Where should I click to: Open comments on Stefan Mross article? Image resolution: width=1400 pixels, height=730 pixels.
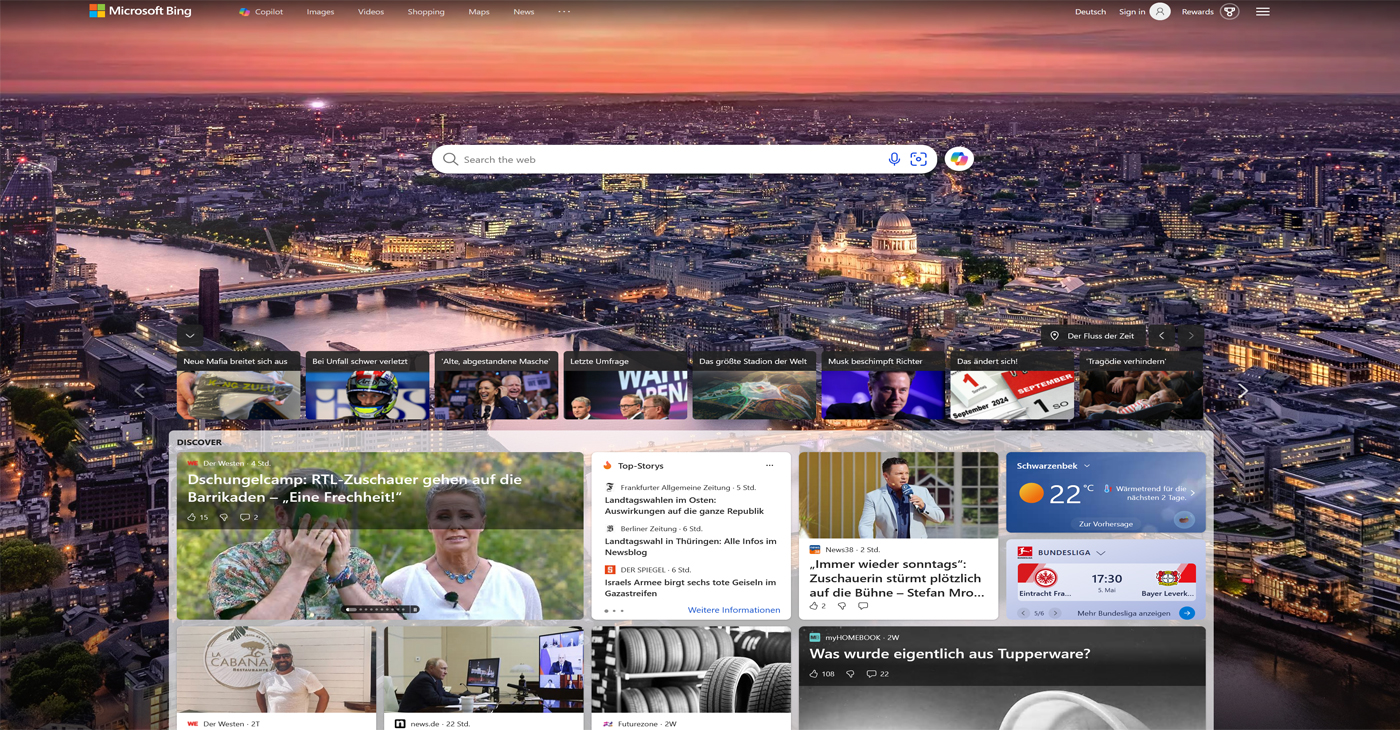click(863, 606)
